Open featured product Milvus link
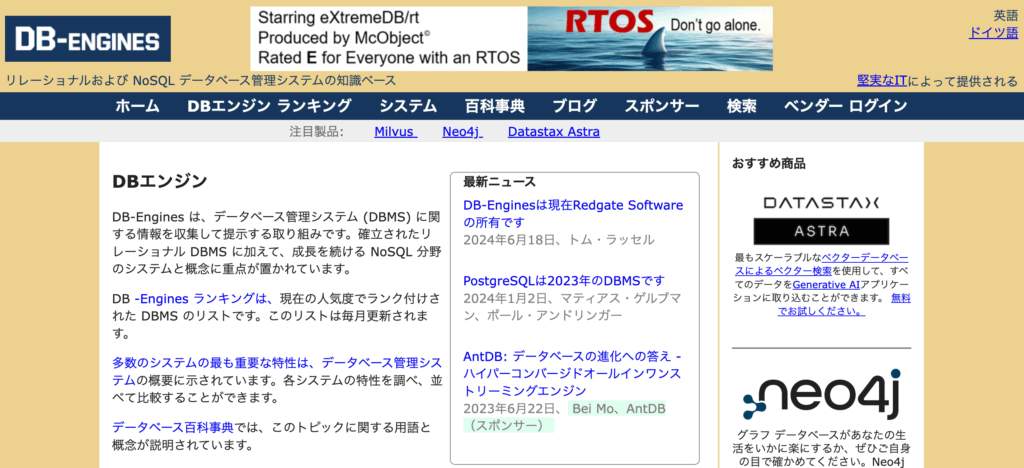 396,132
